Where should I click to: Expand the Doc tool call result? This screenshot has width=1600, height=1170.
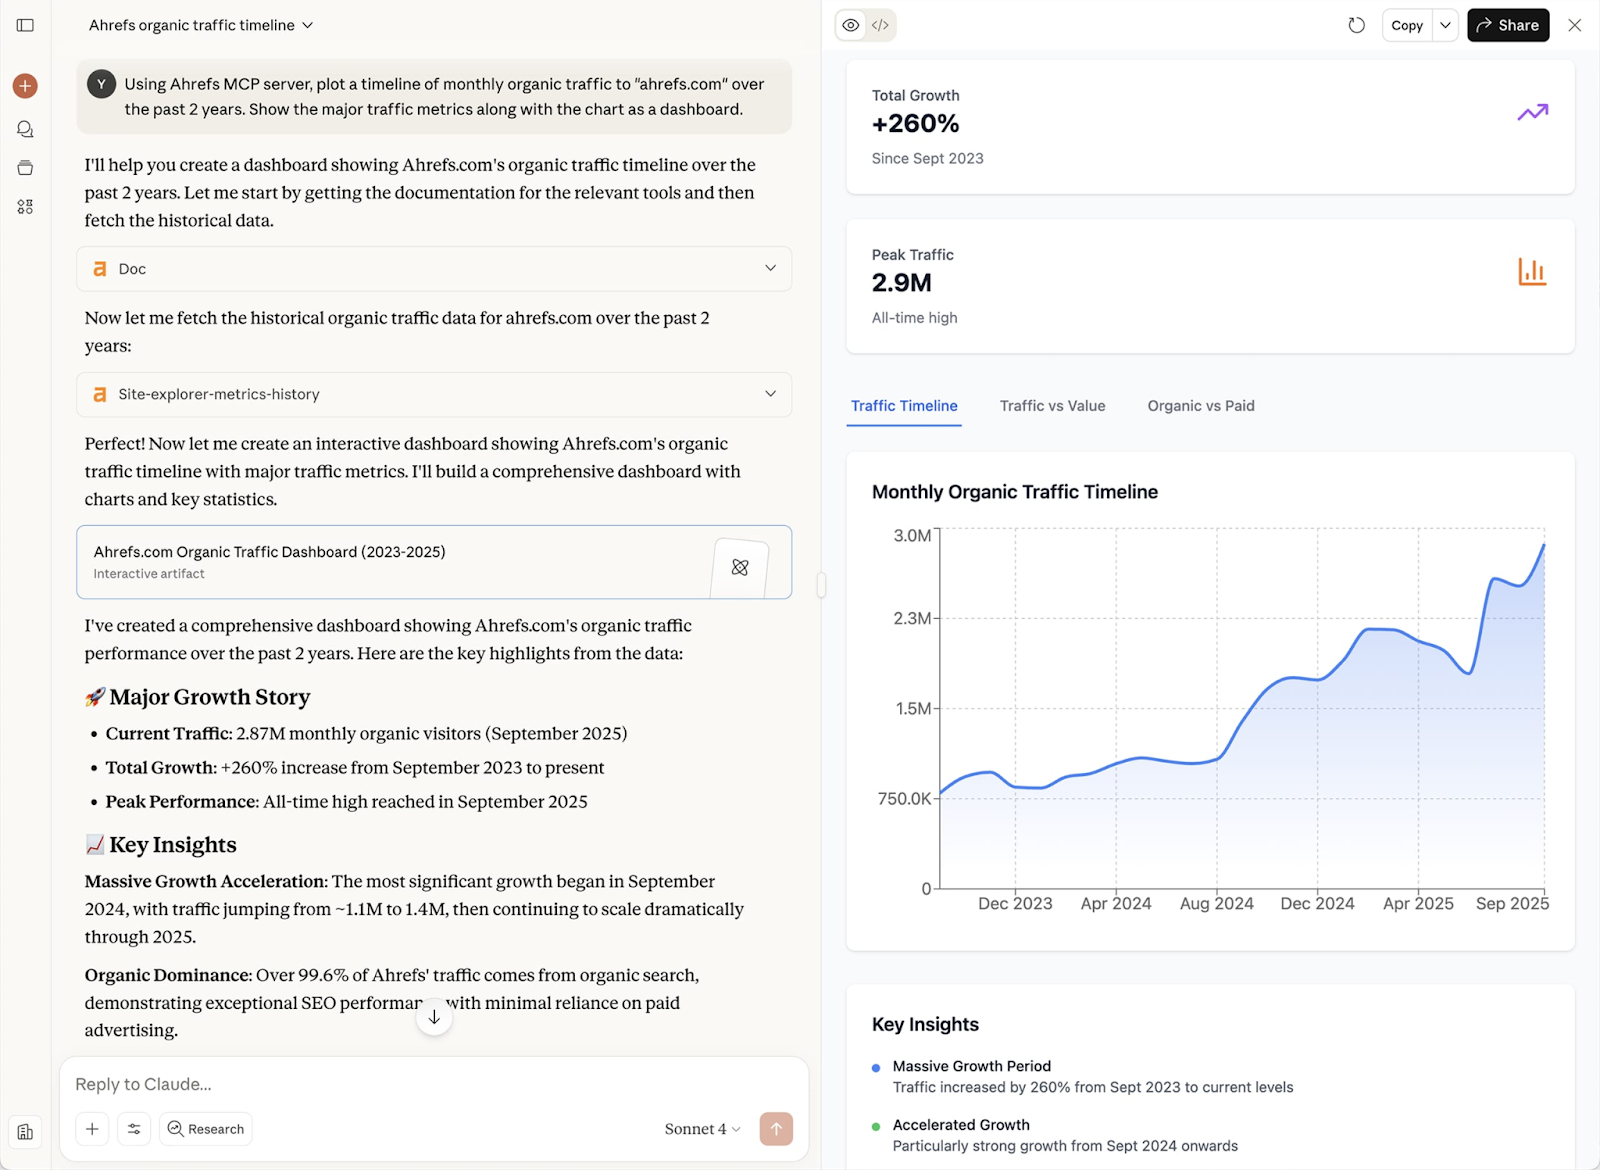coord(770,268)
